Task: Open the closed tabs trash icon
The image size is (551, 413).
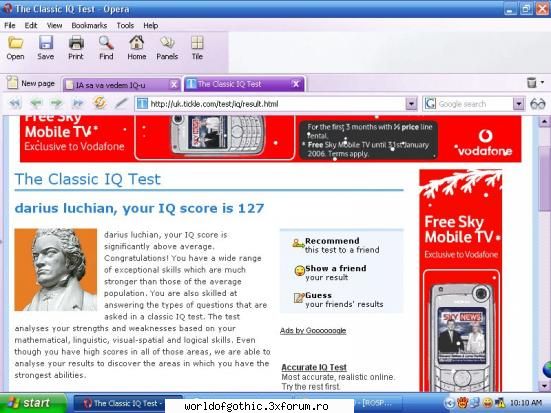Action: pos(532,83)
